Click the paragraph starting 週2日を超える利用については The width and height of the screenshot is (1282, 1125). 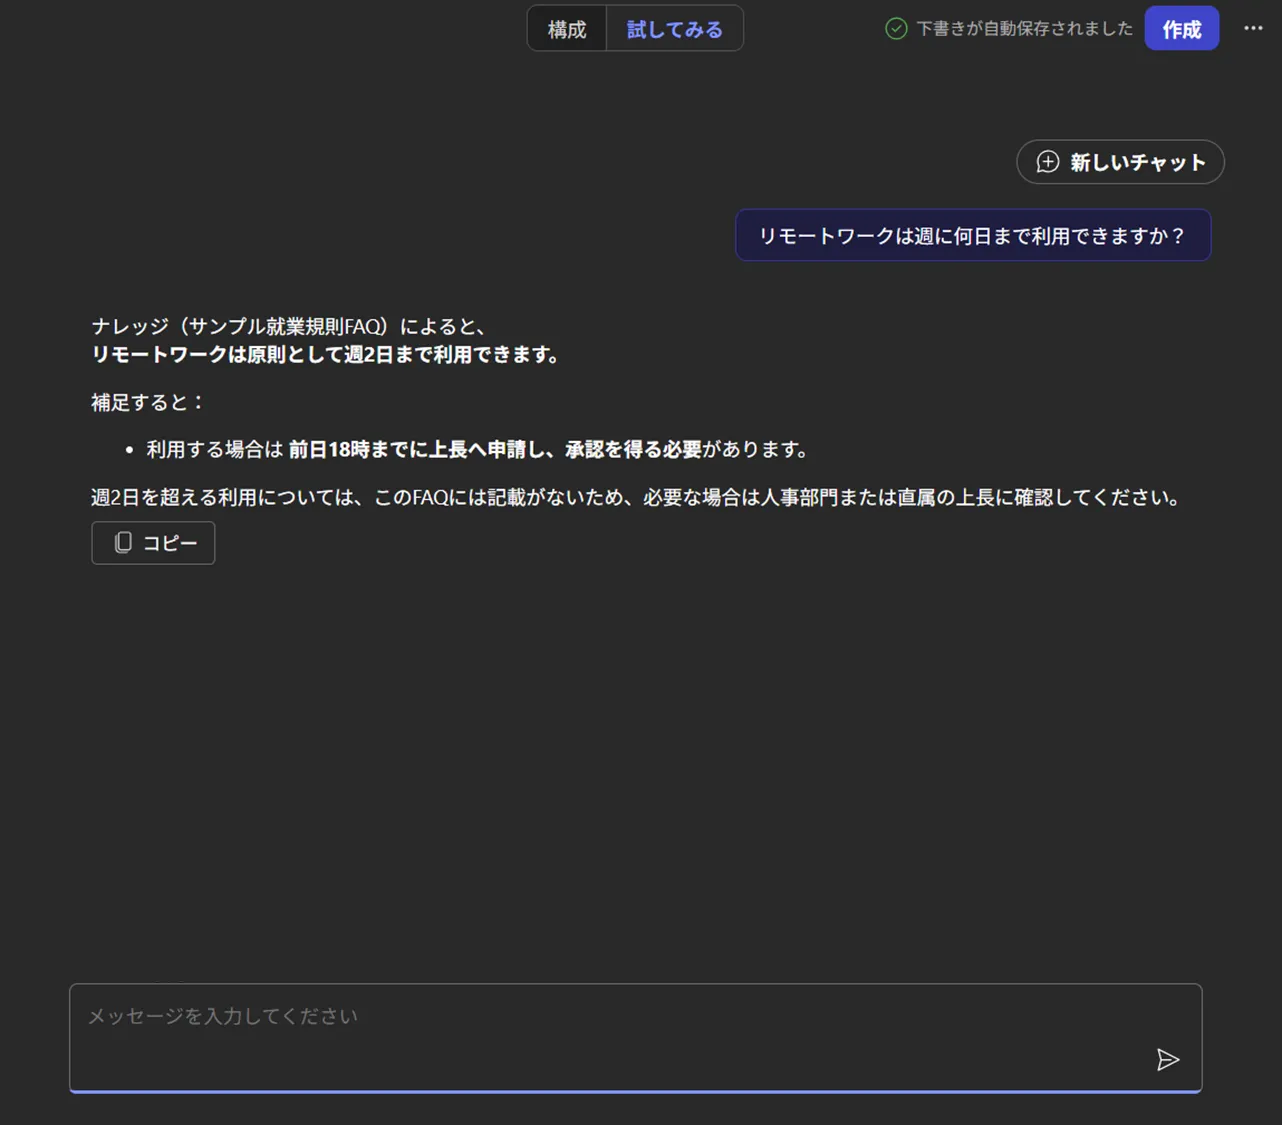click(x=637, y=497)
